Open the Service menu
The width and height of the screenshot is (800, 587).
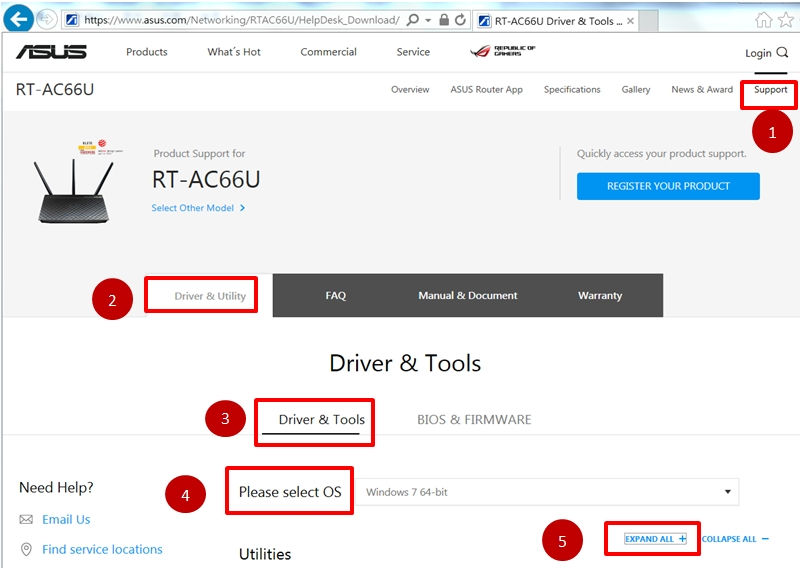pos(413,52)
